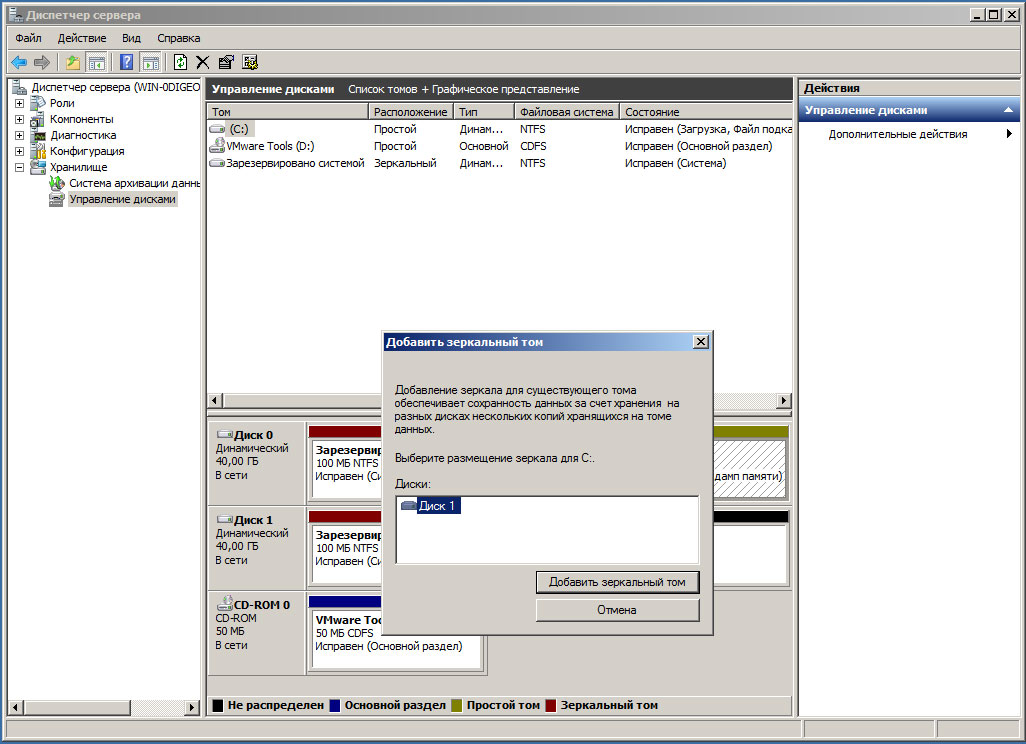Select Диск 1 in the disks list
1026x744 pixels.
(x=437, y=506)
